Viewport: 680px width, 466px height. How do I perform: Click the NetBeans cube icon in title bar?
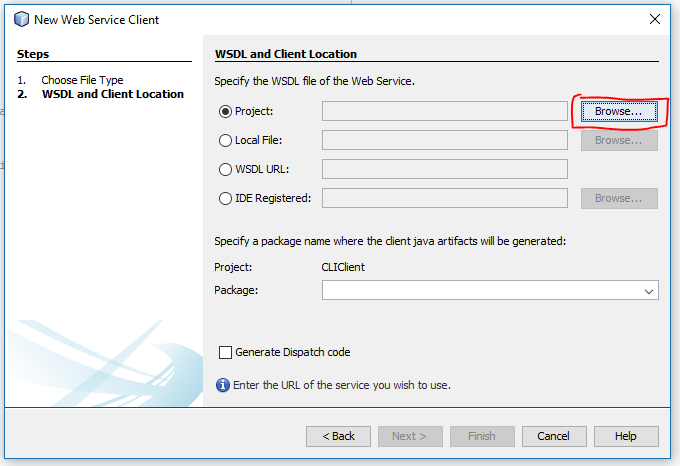click(21, 20)
